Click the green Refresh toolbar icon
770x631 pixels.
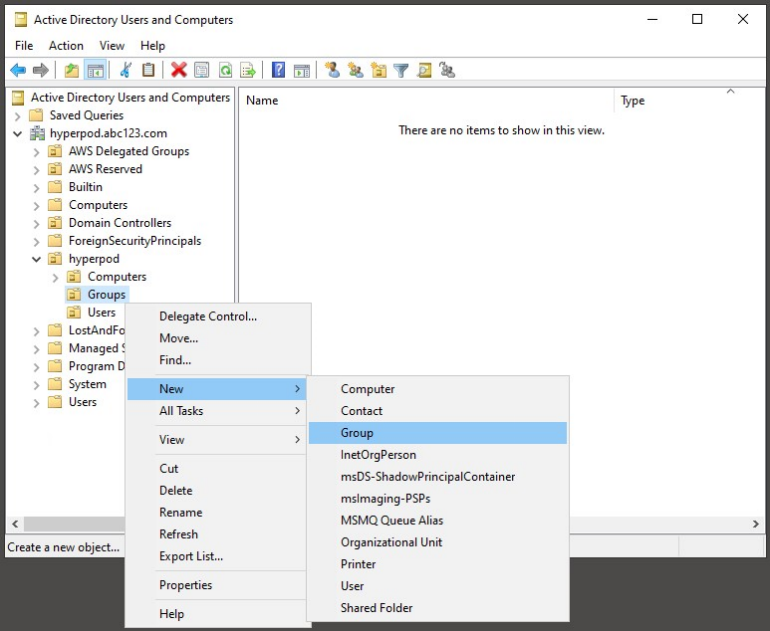coord(225,70)
